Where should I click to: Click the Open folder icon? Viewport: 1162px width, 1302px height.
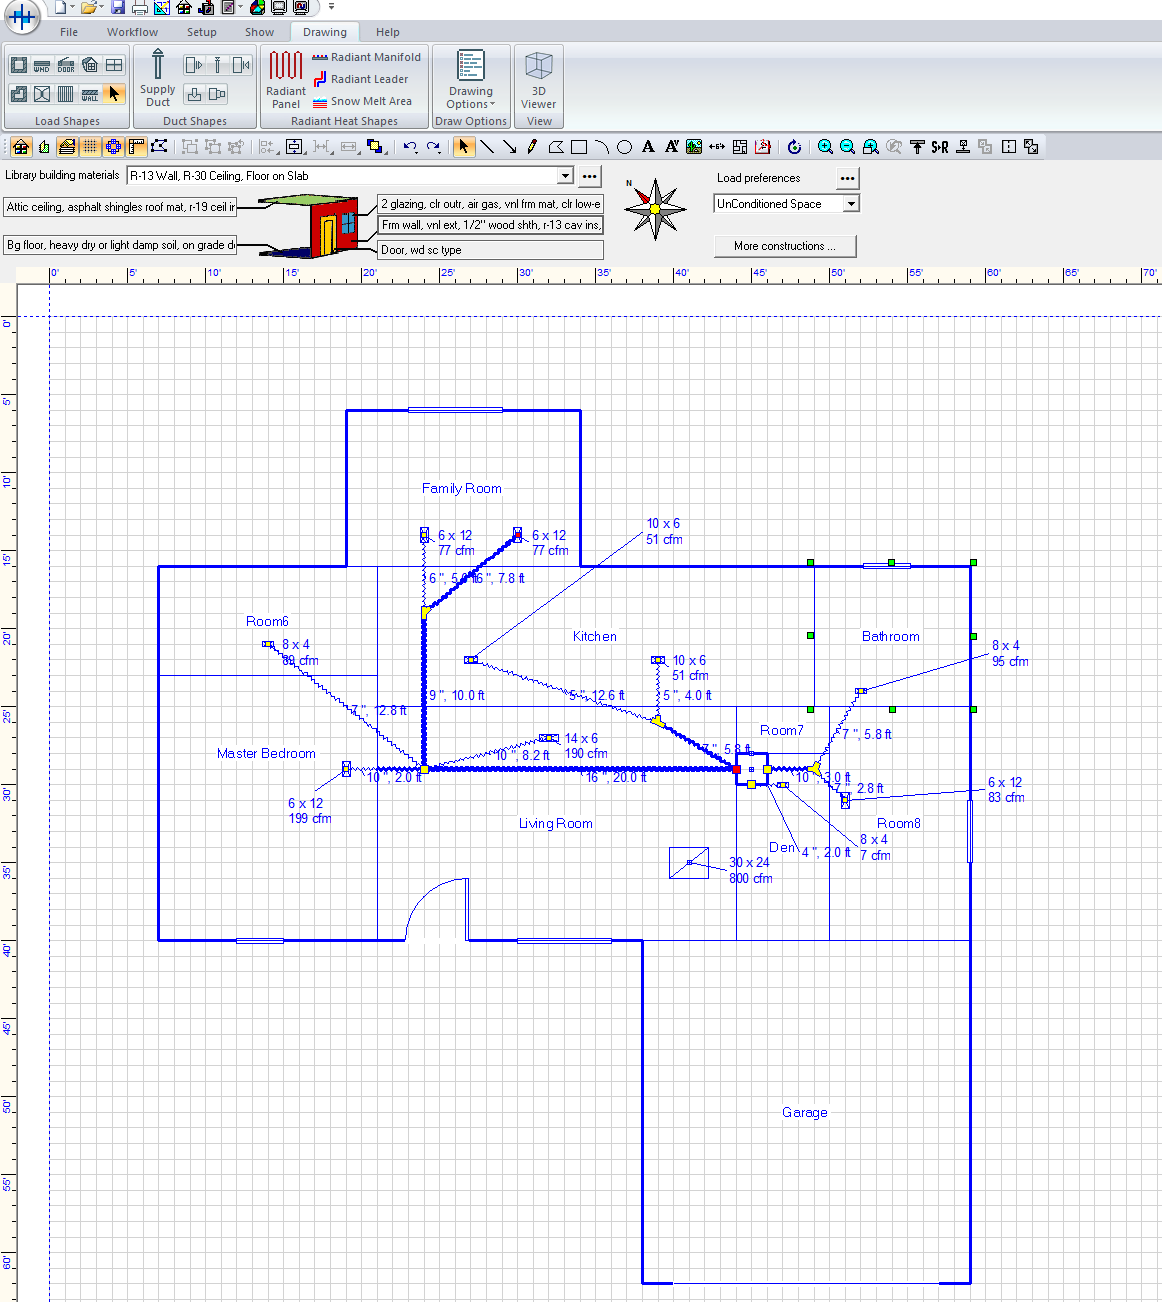point(90,8)
